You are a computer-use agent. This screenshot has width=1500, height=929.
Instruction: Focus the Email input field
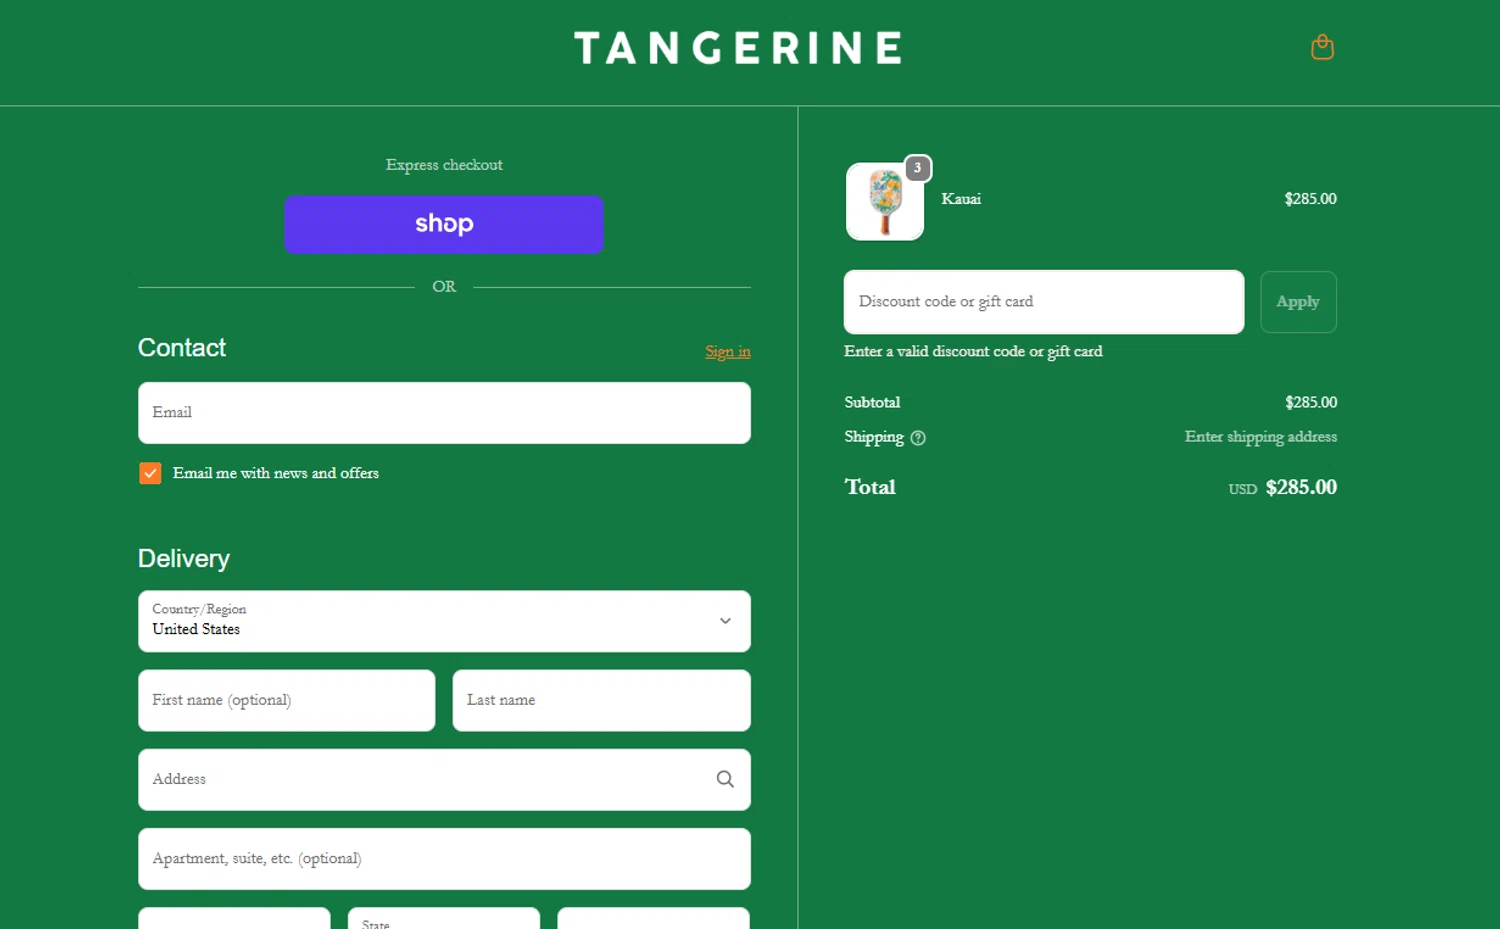444,413
